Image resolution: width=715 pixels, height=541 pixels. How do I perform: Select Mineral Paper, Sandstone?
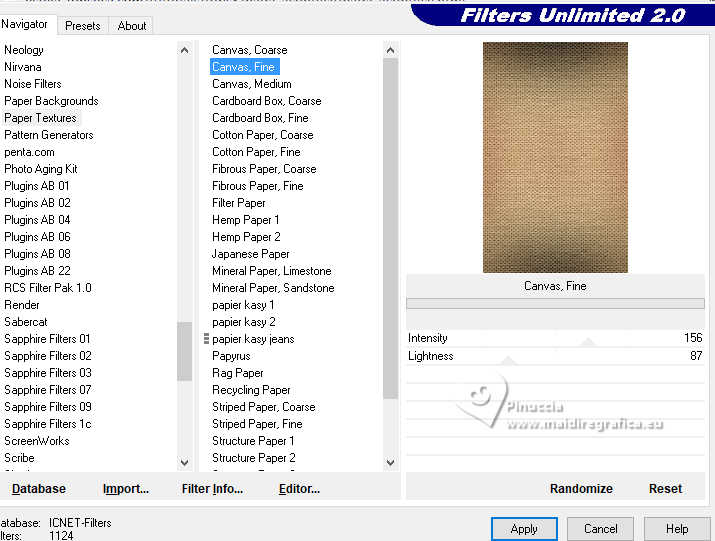pyautogui.click(x=273, y=288)
